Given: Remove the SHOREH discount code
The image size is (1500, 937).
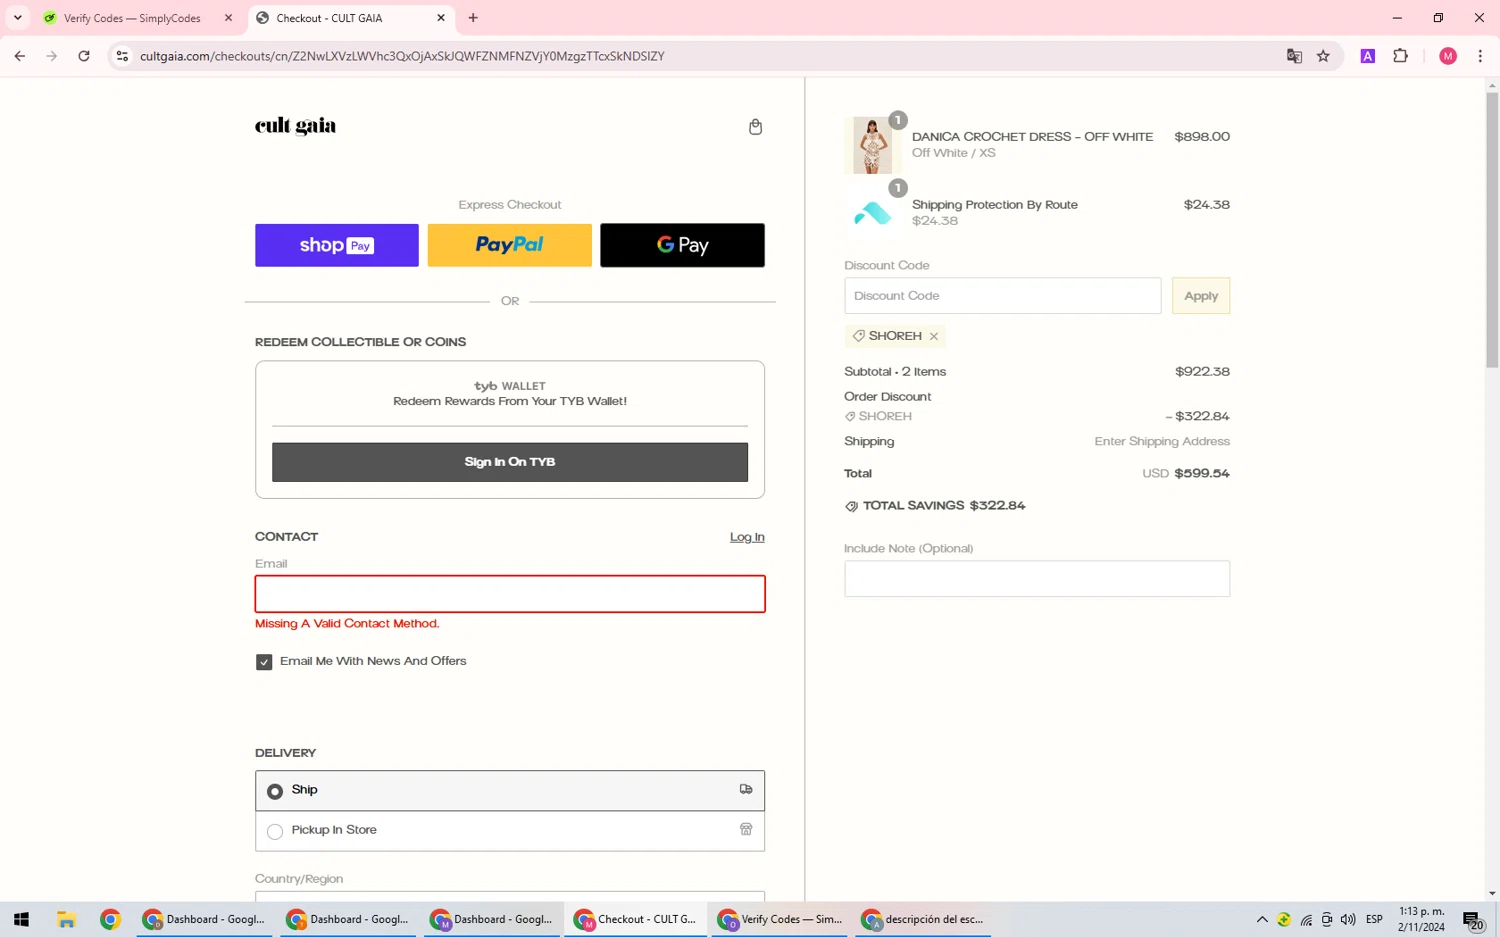Looking at the screenshot, I should pos(934,337).
